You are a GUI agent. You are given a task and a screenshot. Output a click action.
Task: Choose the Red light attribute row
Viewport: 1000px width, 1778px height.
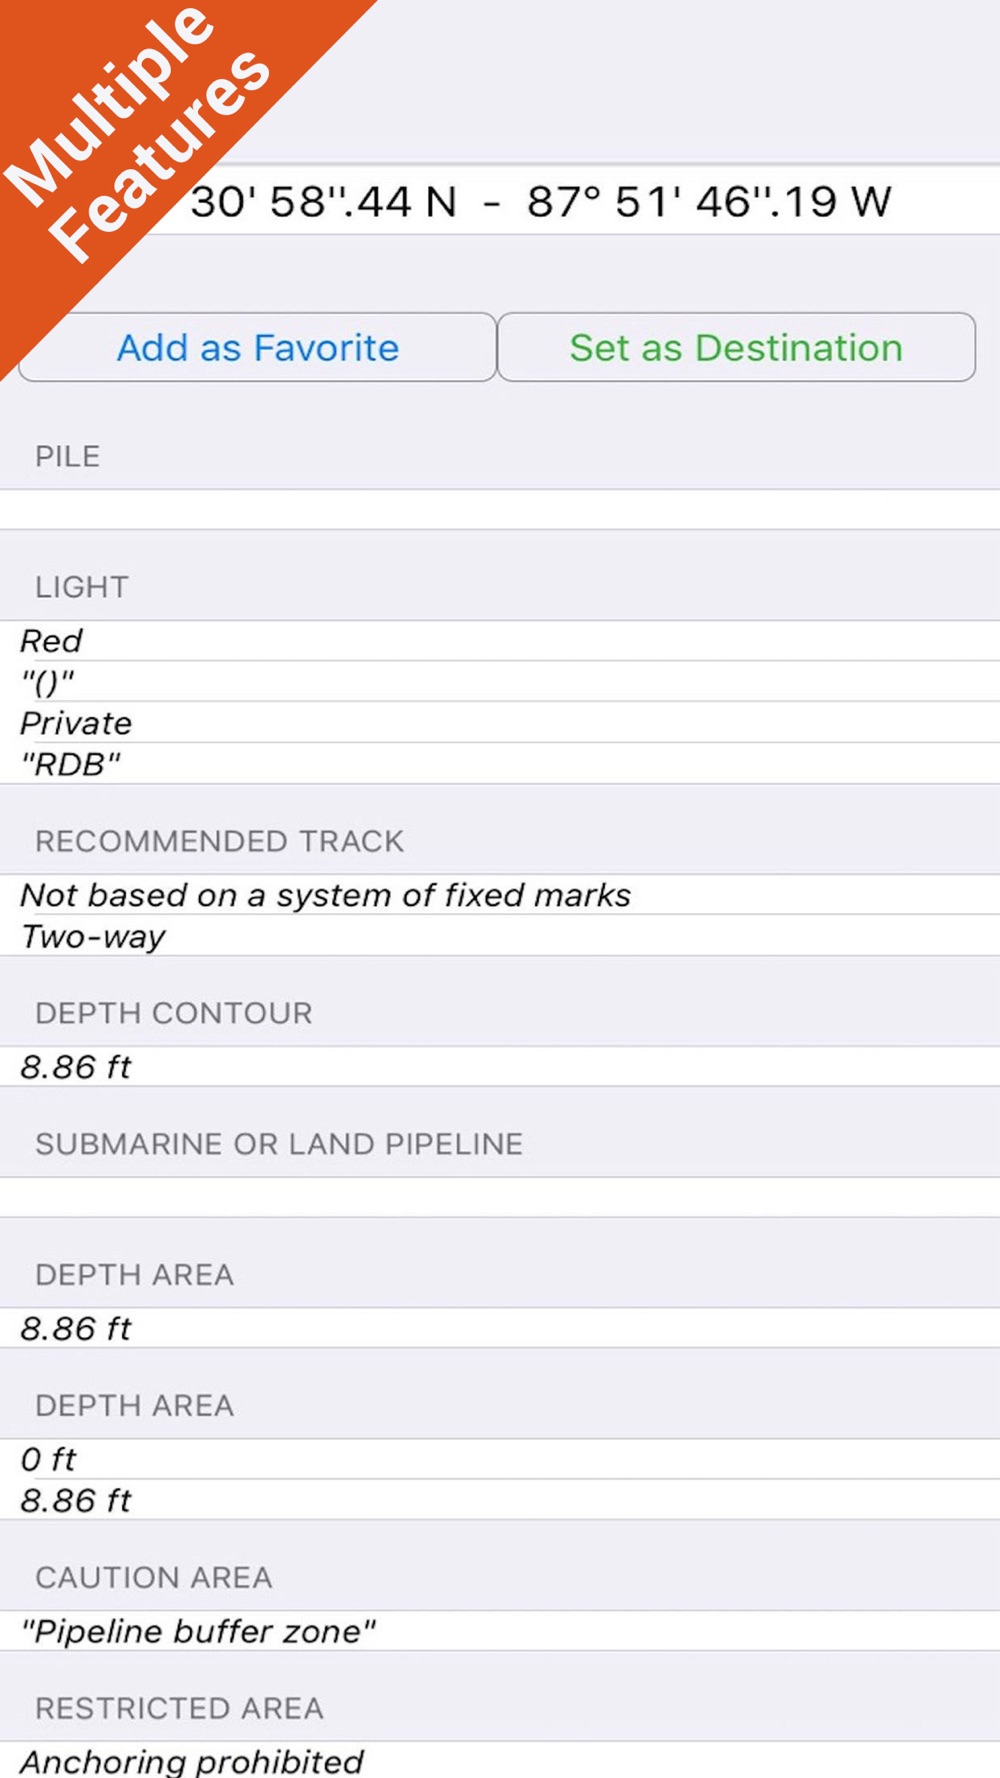[x=500, y=641]
